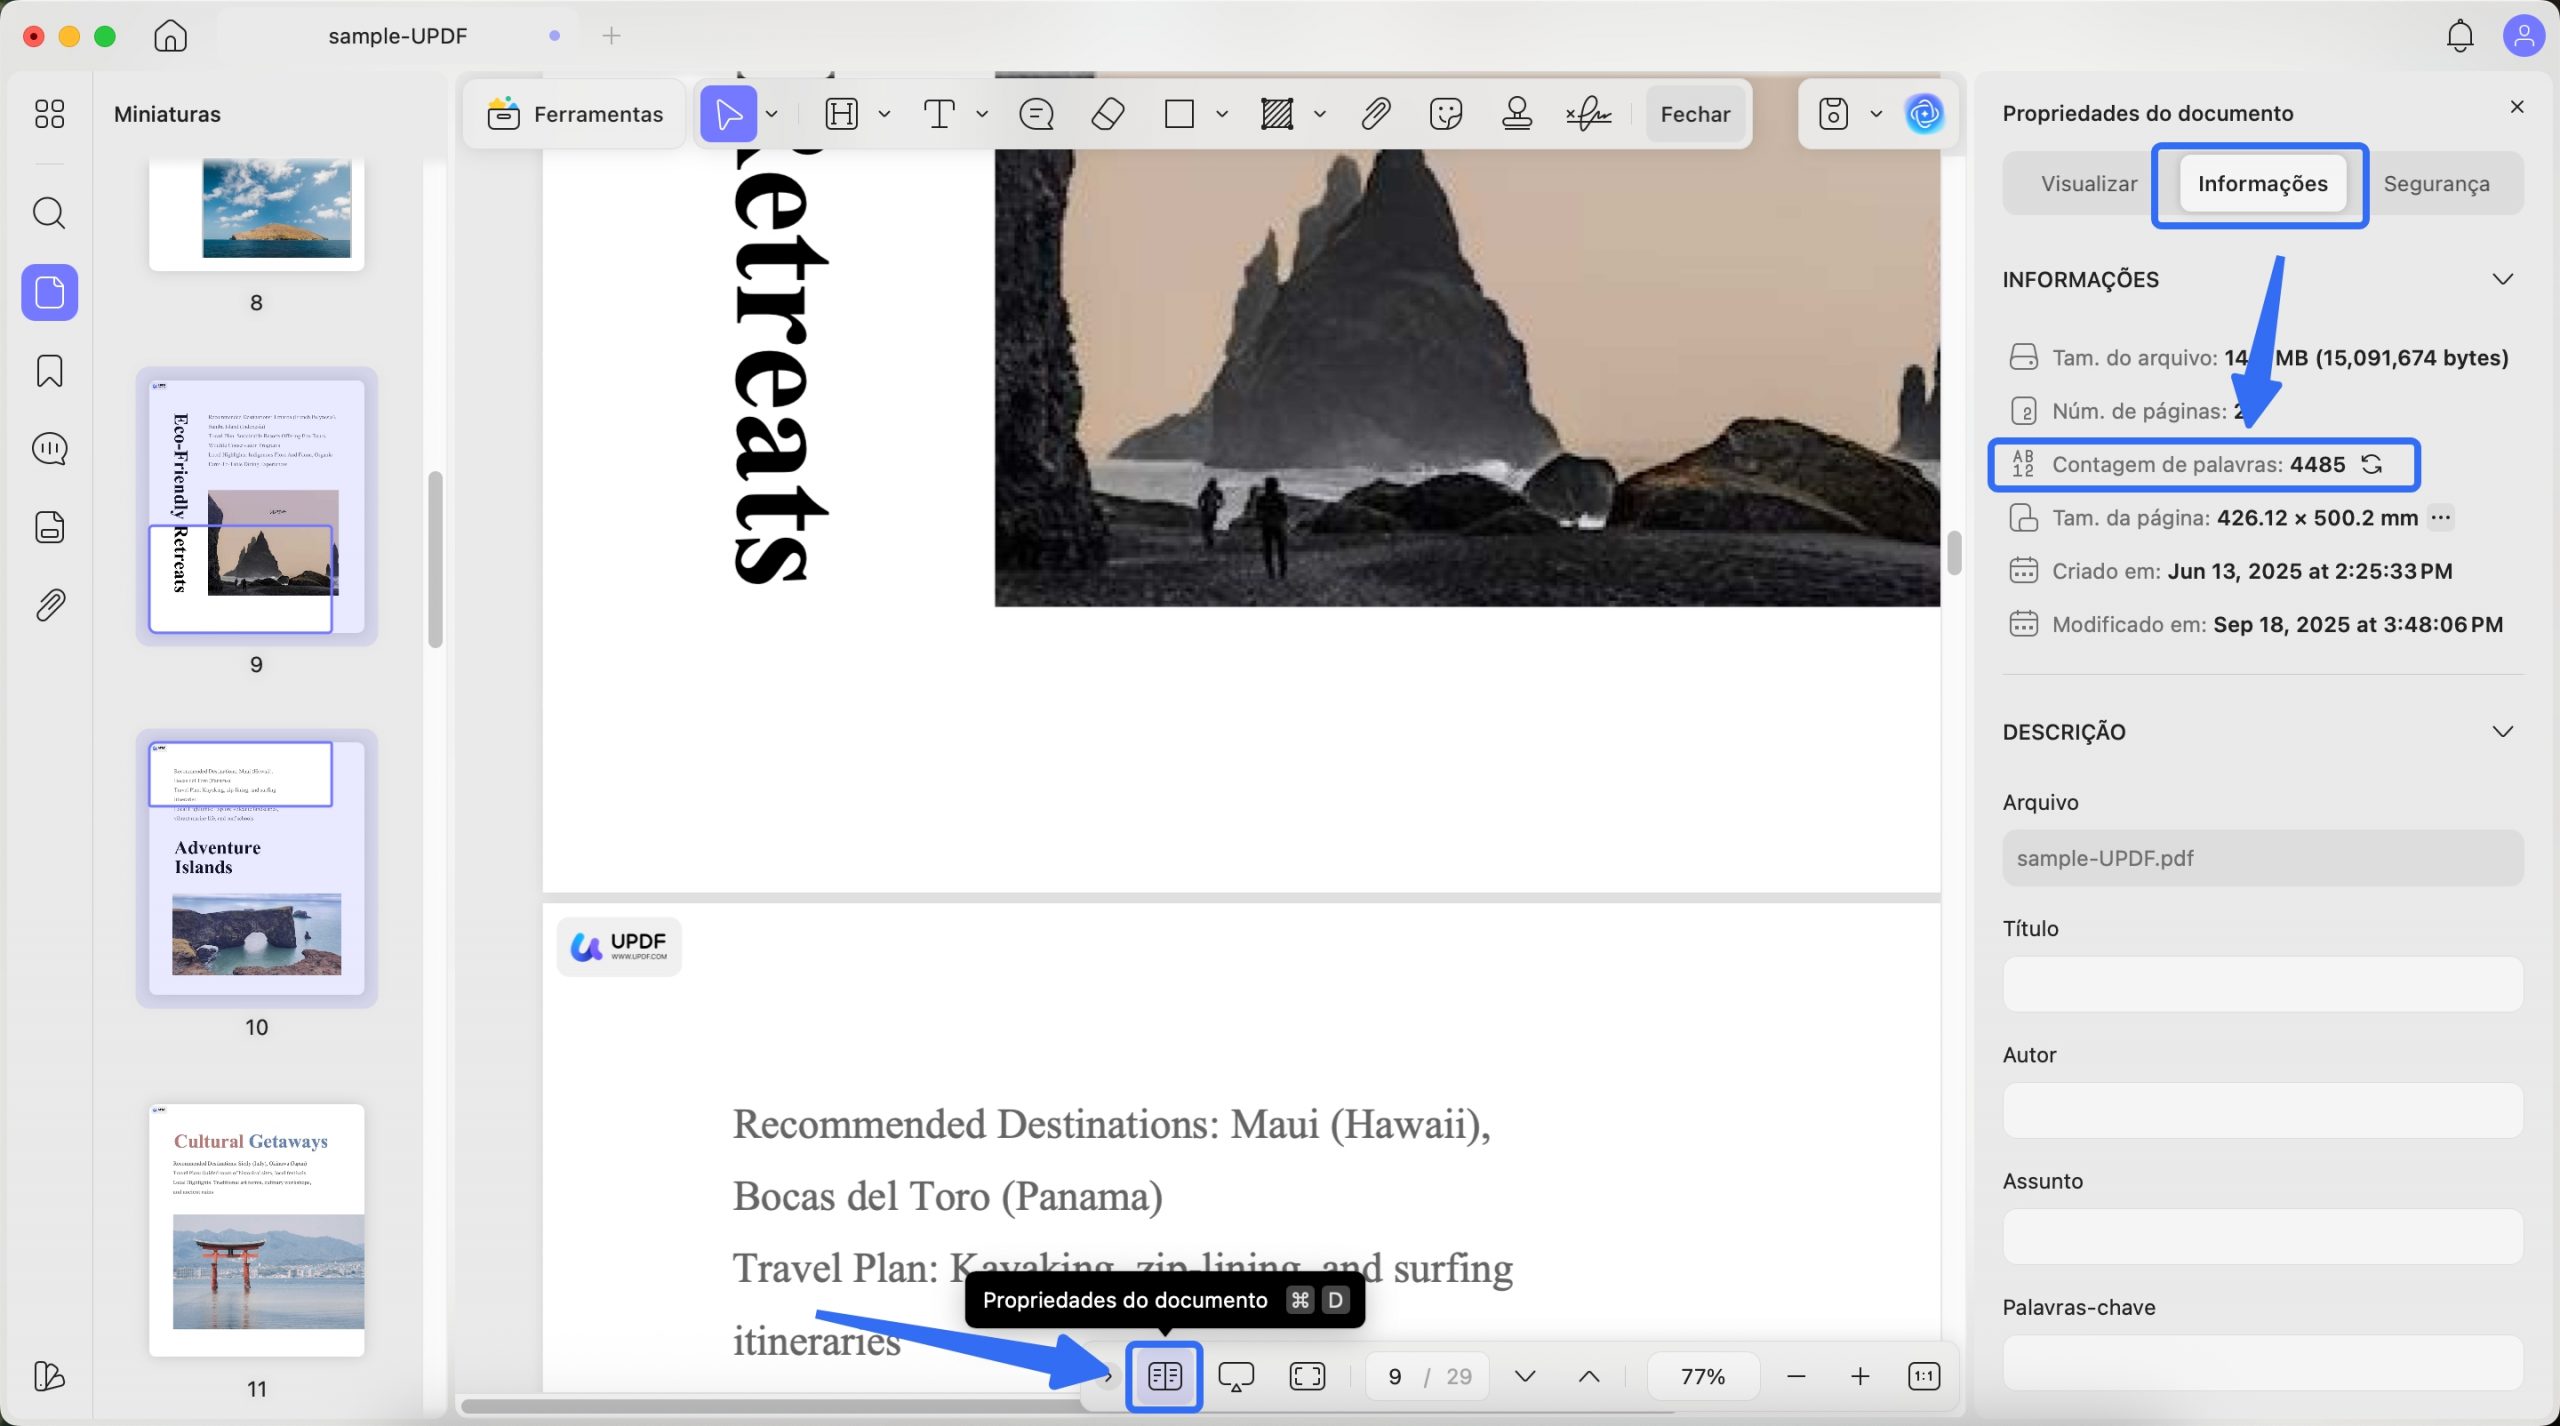The height and width of the screenshot is (1426, 2560).
Task: Open the Signature tool
Action: click(x=1589, y=114)
